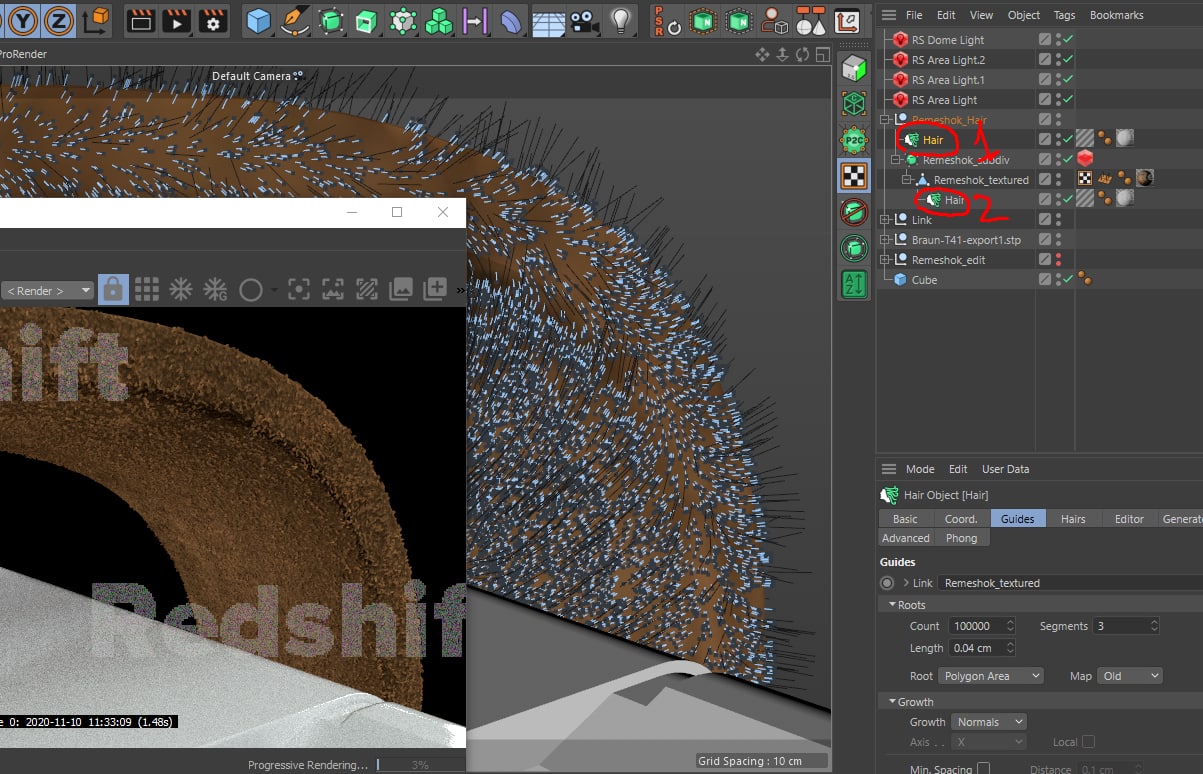Toggle the Z axis lock button
Image resolution: width=1203 pixels, height=774 pixels.
[57, 19]
